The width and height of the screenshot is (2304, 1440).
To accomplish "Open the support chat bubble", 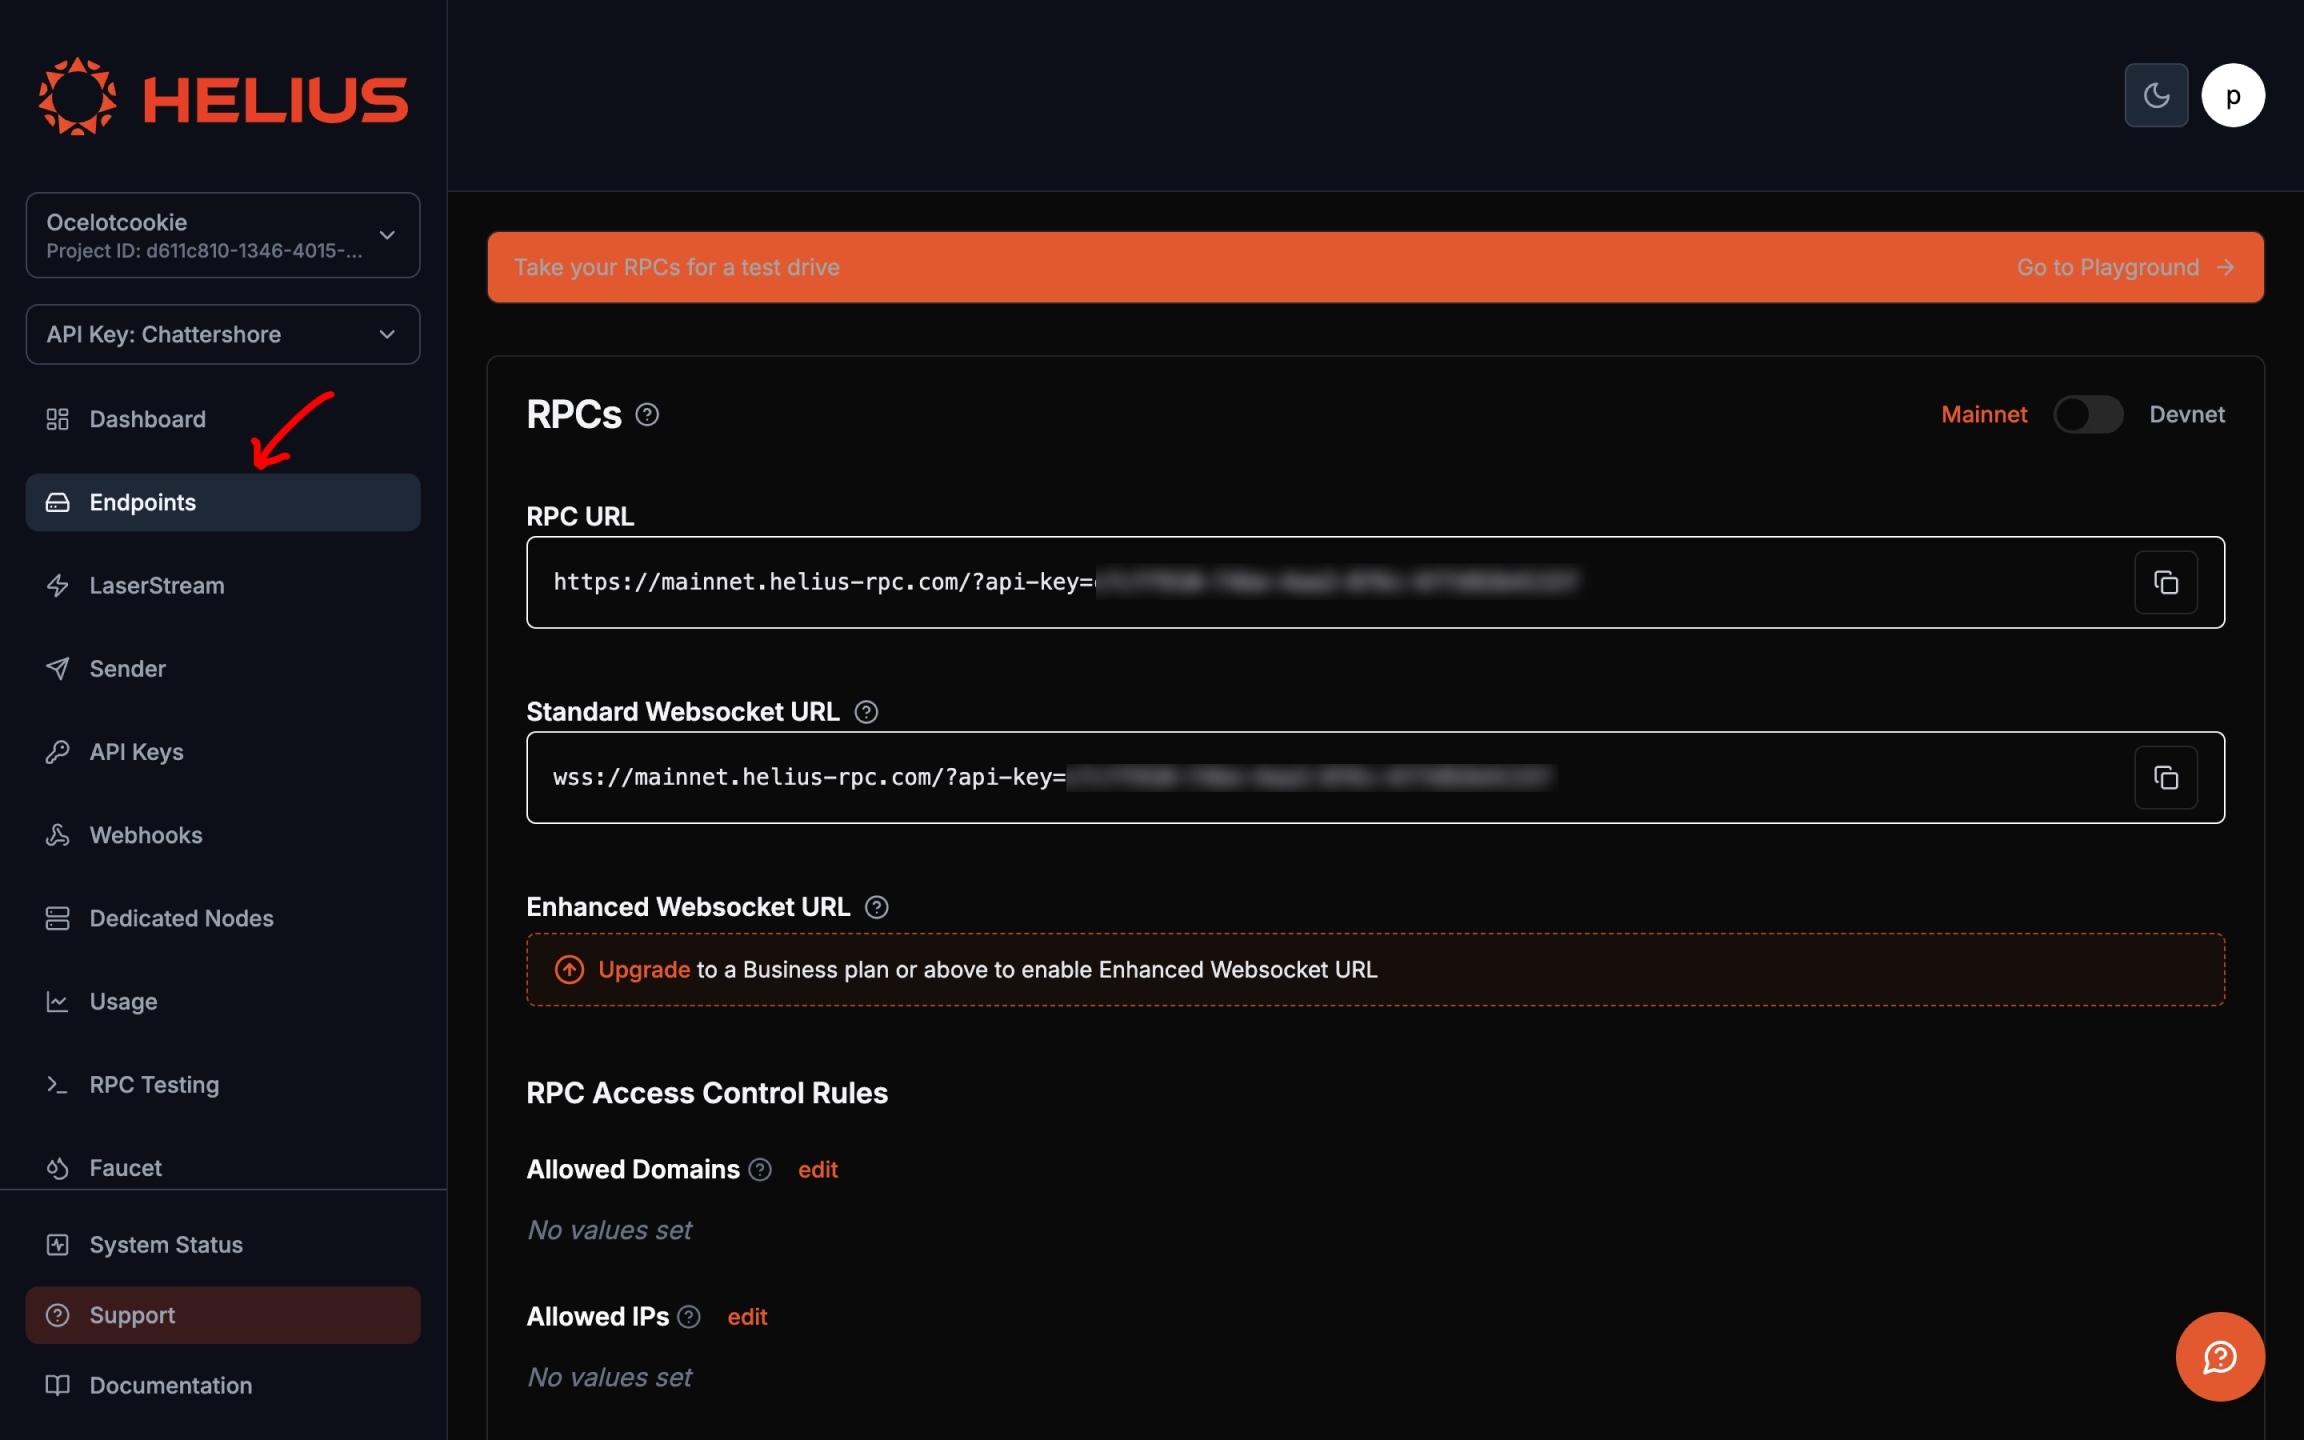I will (x=2219, y=1357).
